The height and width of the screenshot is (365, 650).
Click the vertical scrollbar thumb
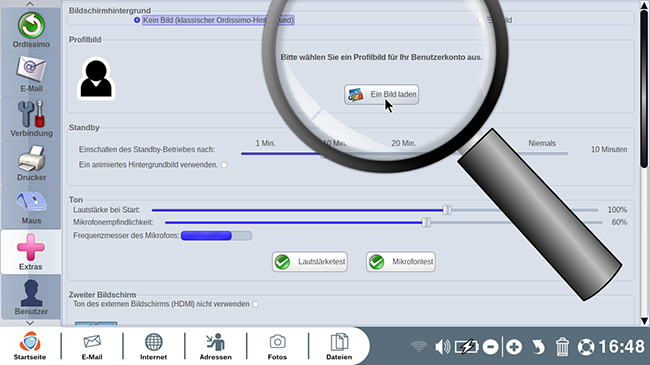point(644,89)
